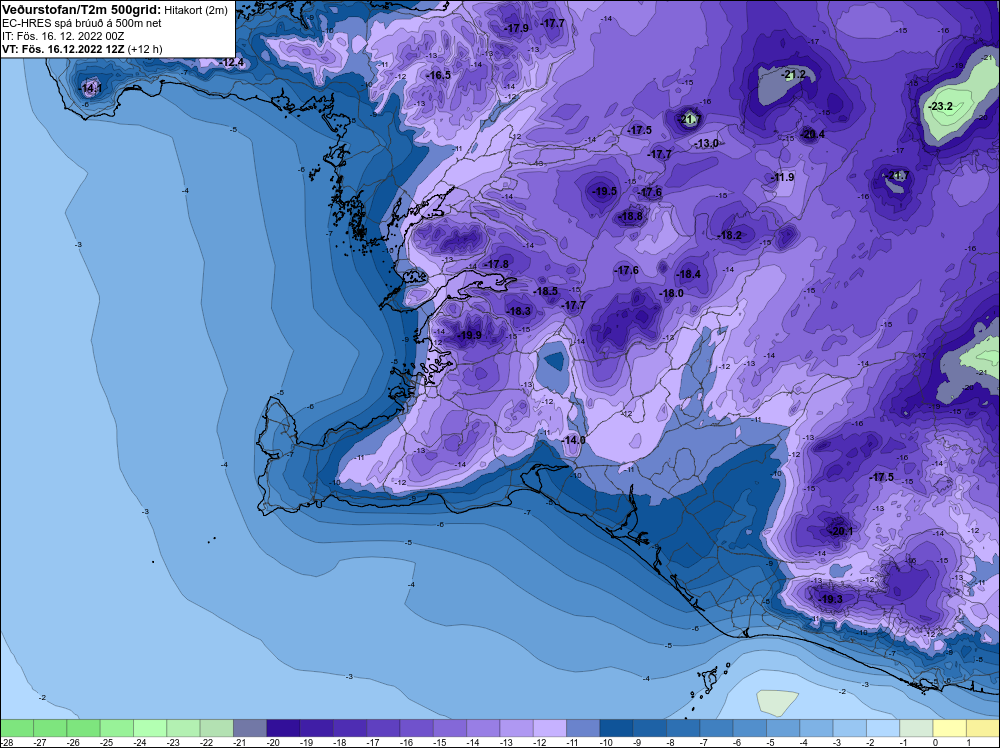Click the -13.0 temperature label

pos(707,143)
